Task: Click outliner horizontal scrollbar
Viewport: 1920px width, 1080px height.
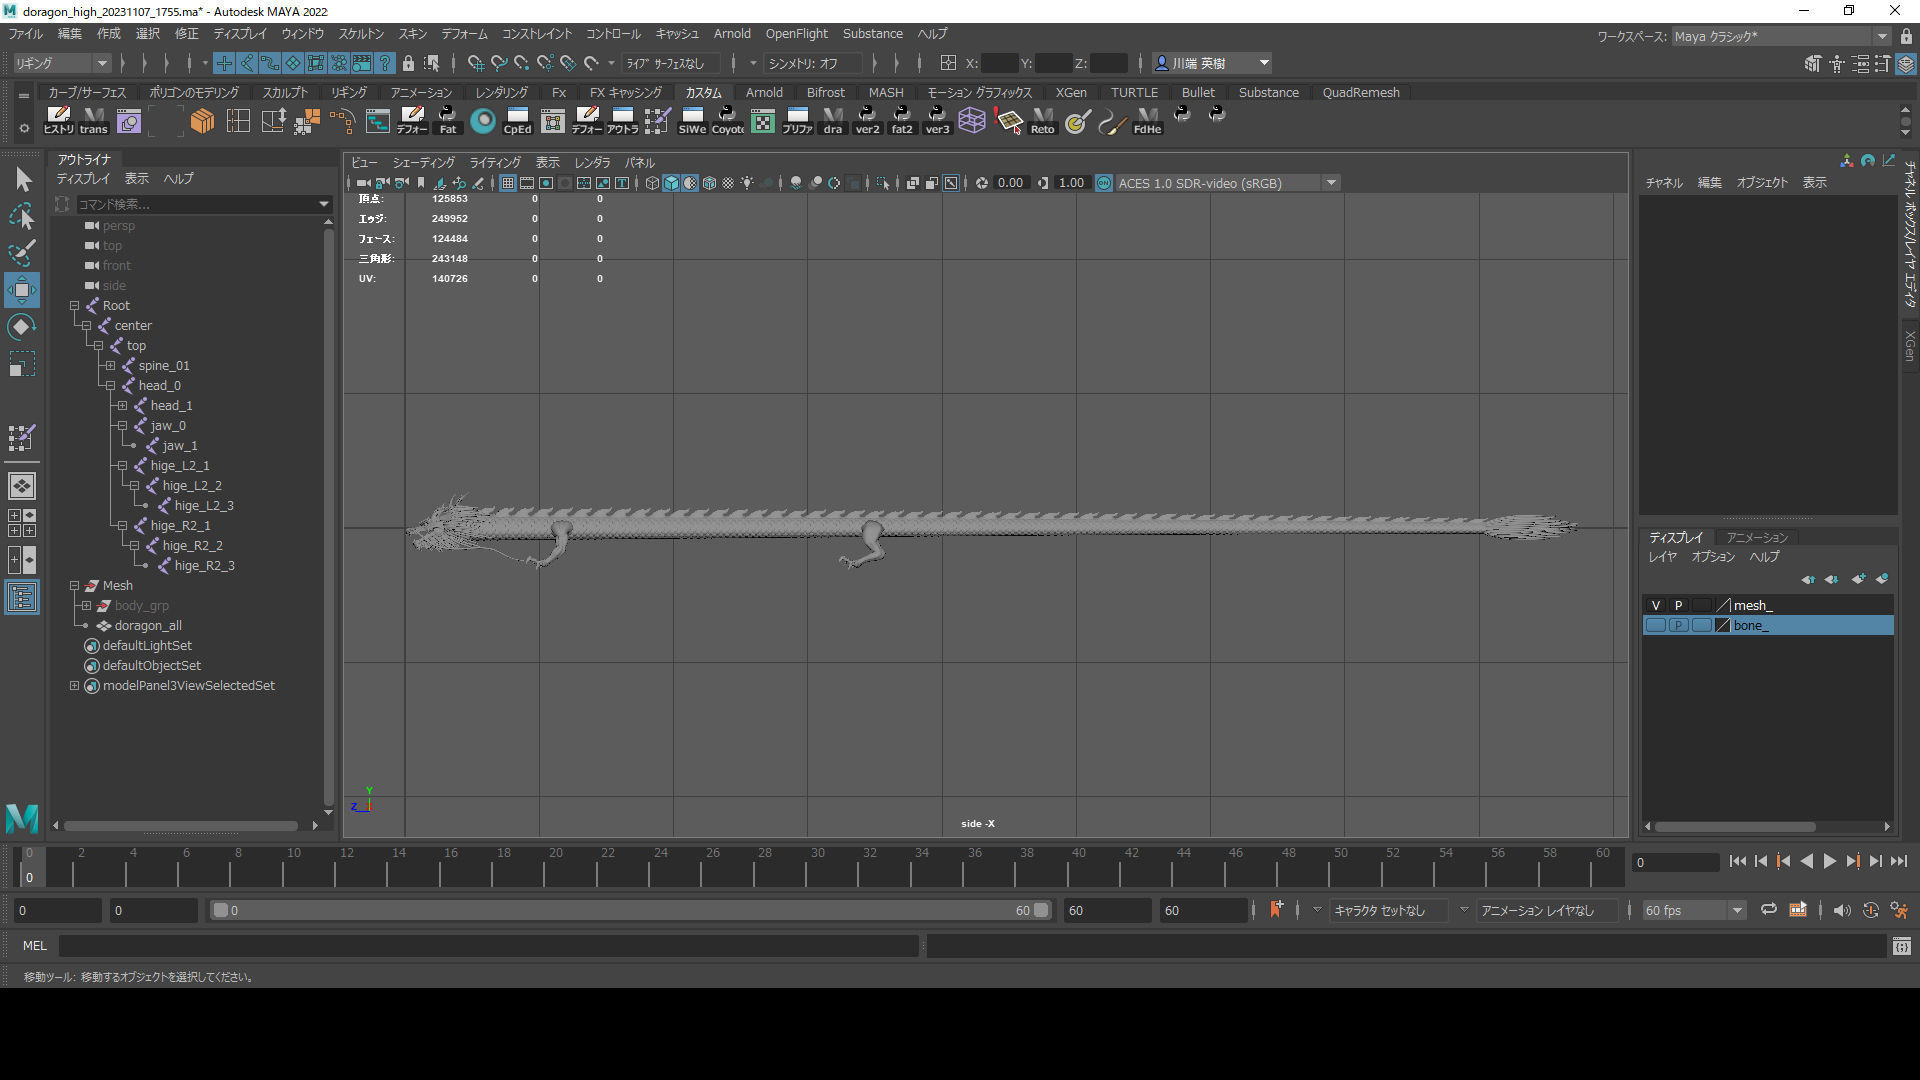Action: click(x=182, y=826)
